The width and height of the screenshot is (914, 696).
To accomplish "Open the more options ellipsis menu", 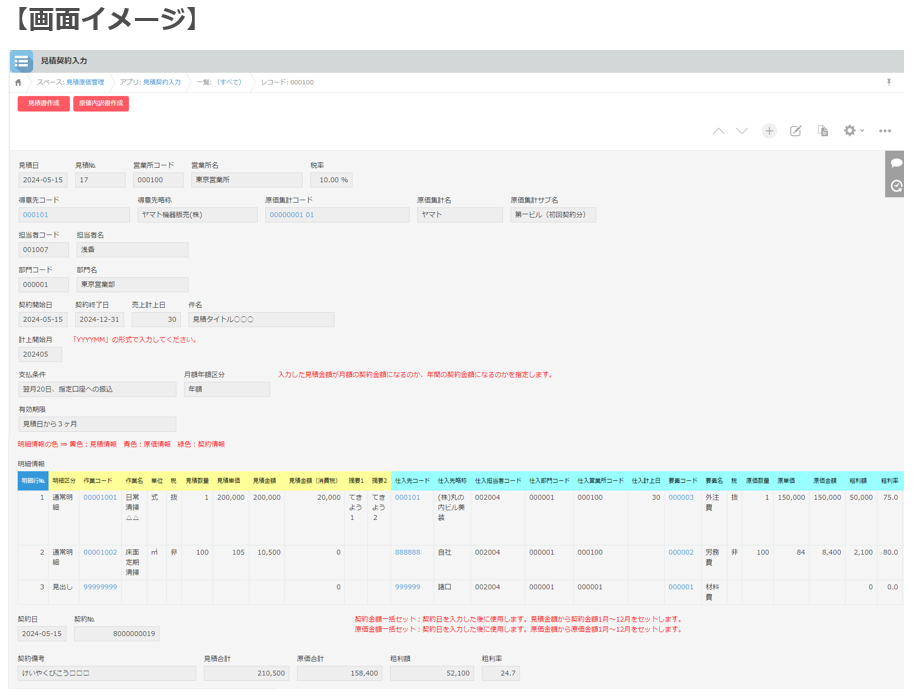I will 885,131.
